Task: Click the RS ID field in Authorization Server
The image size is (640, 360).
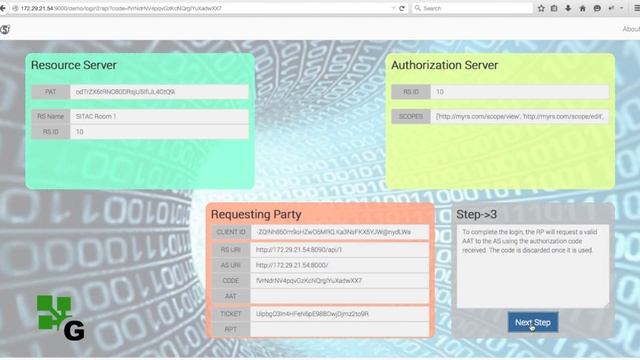Action: [520, 92]
